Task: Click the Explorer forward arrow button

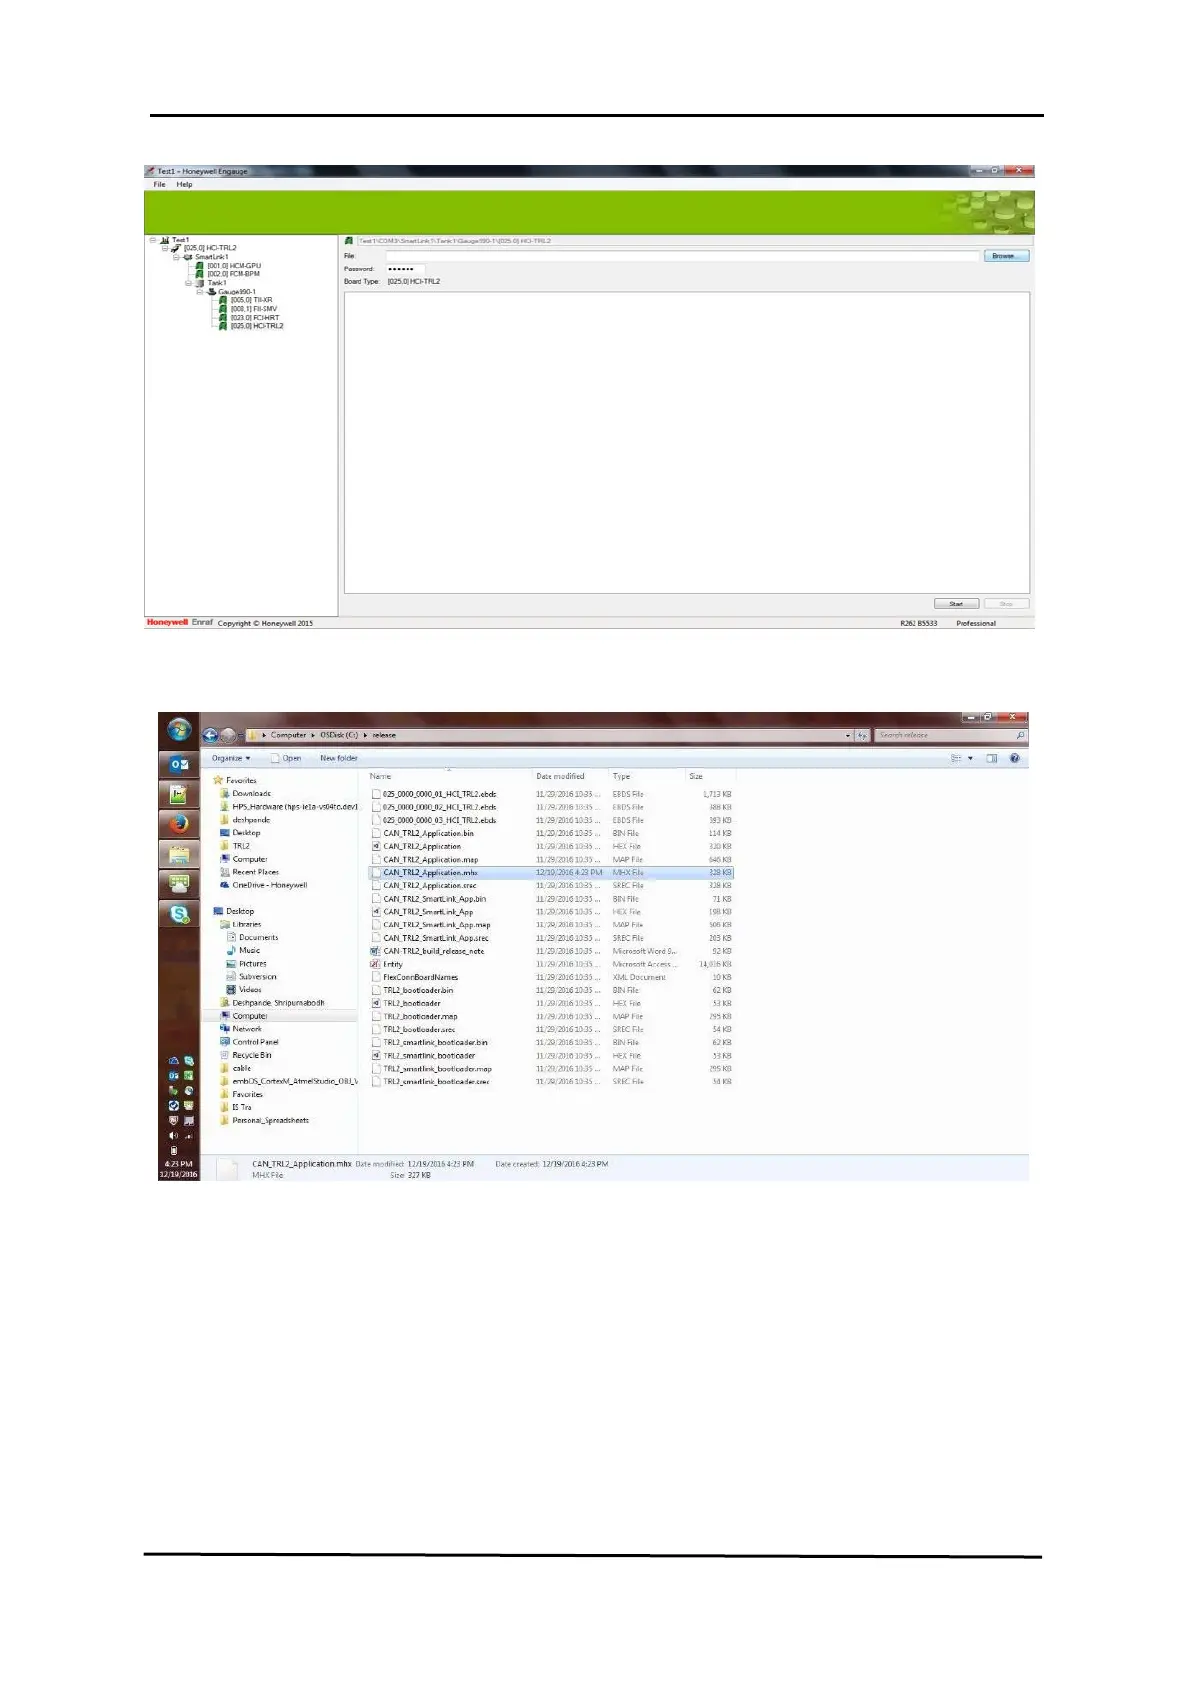Action: click(228, 735)
